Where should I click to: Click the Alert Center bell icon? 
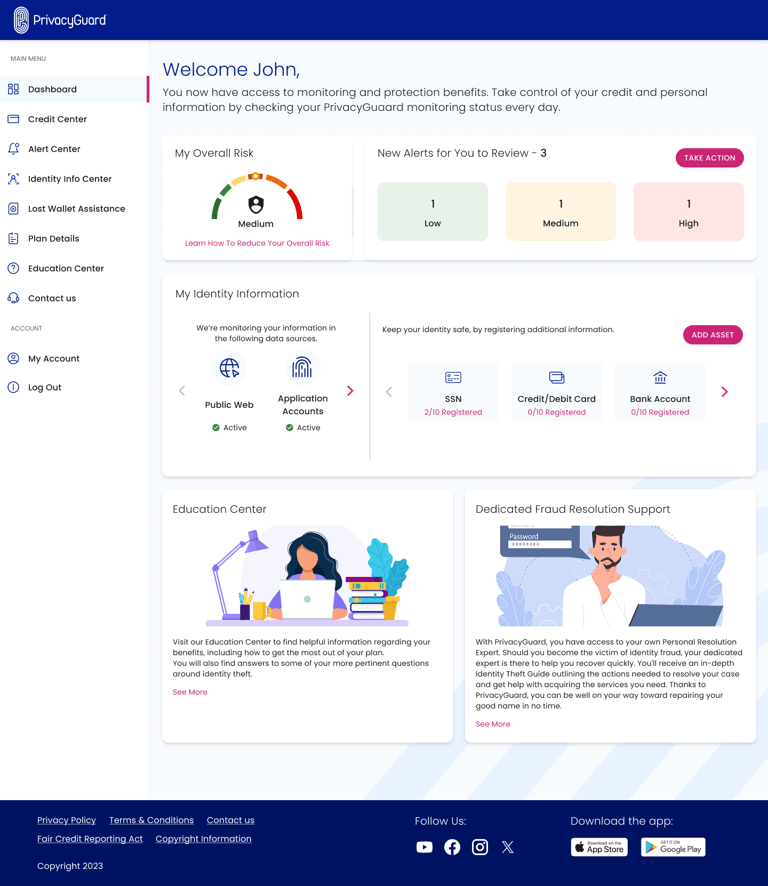[x=14, y=149]
